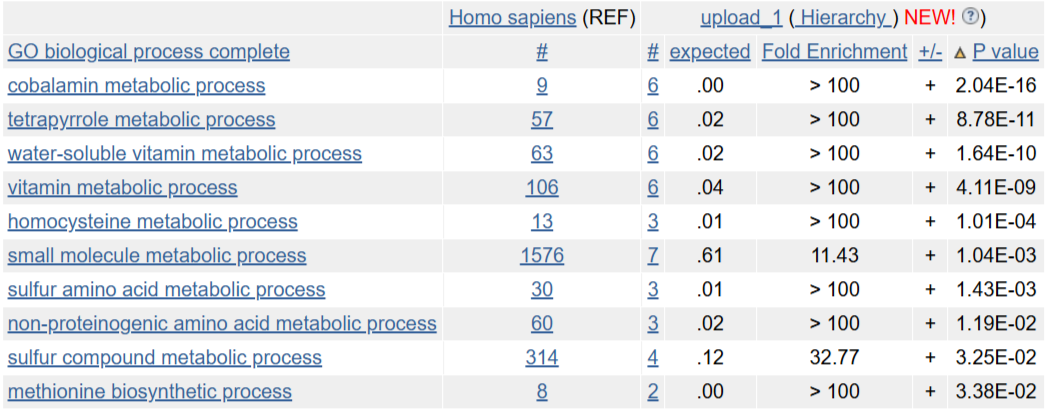
Task: Click the 1576 reference gene count
Action: click(541, 255)
